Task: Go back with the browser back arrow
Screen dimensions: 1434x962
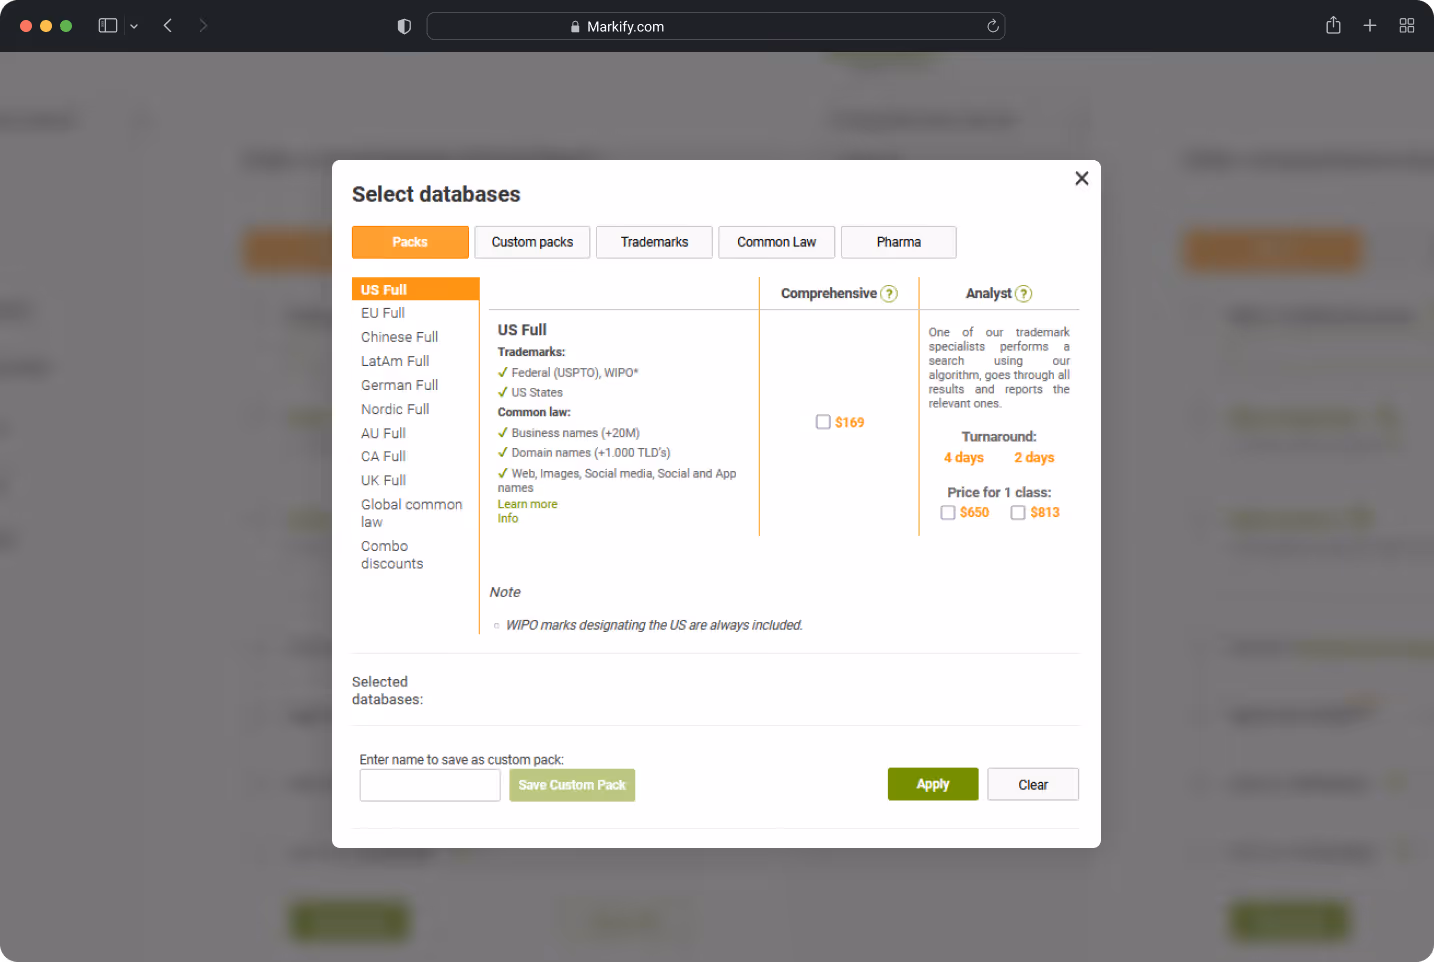Action: pyautogui.click(x=168, y=26)
